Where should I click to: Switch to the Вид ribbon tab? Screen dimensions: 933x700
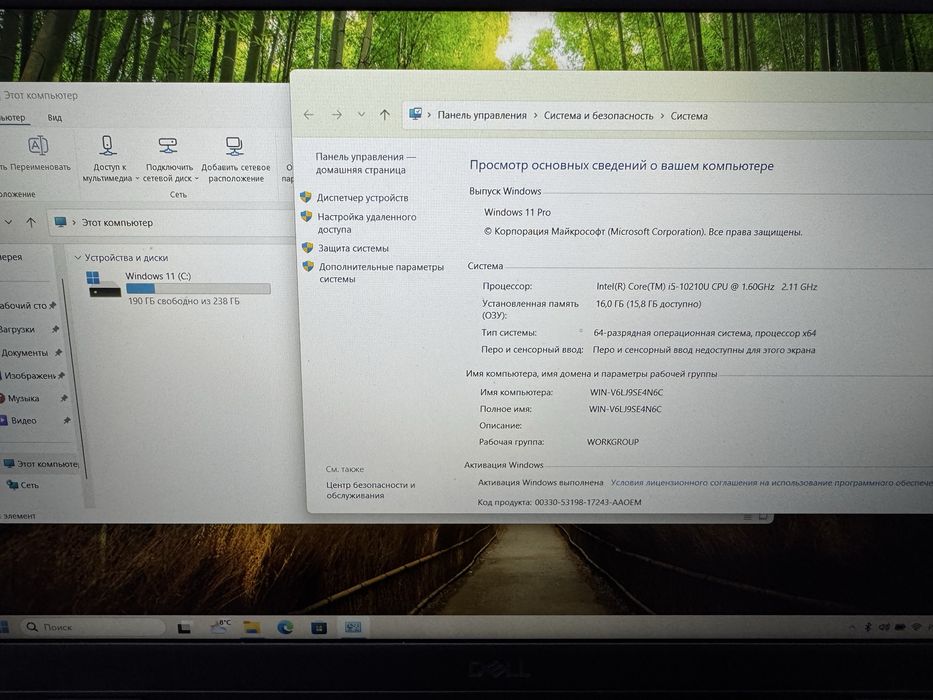pos(55,117)
